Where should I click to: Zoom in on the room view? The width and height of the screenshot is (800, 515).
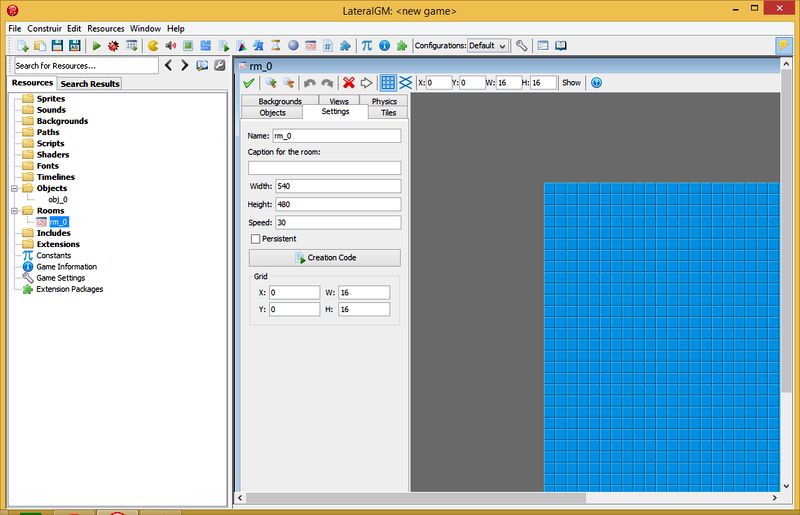(x=271, y=83)
